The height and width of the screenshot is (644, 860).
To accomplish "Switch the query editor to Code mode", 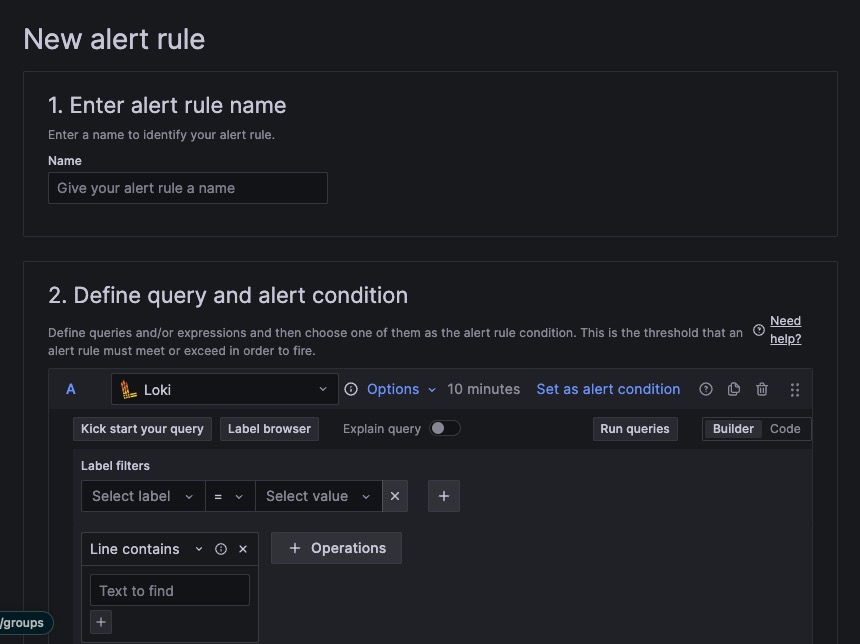I will pyautogui.click(x=785, y=428).
